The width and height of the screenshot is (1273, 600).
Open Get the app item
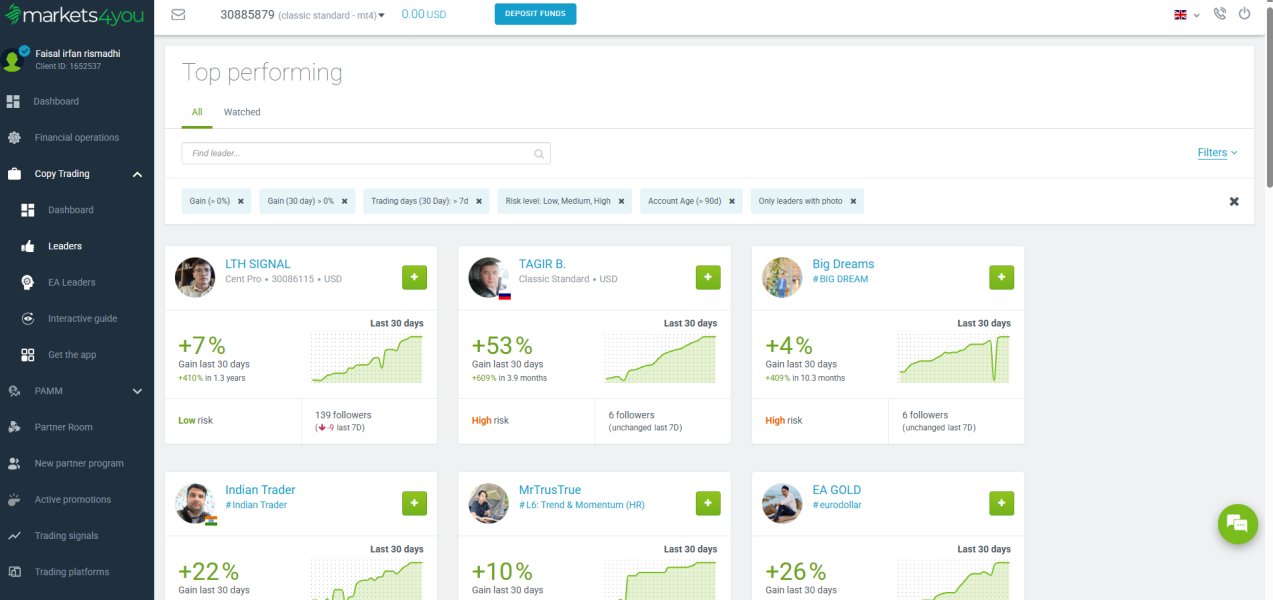(x=72, y=354)
